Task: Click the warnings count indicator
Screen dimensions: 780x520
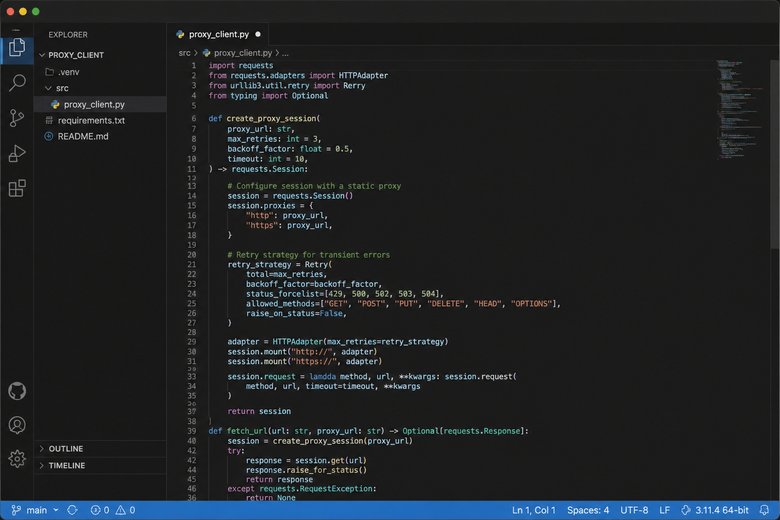Action: [x=125, y=510]
